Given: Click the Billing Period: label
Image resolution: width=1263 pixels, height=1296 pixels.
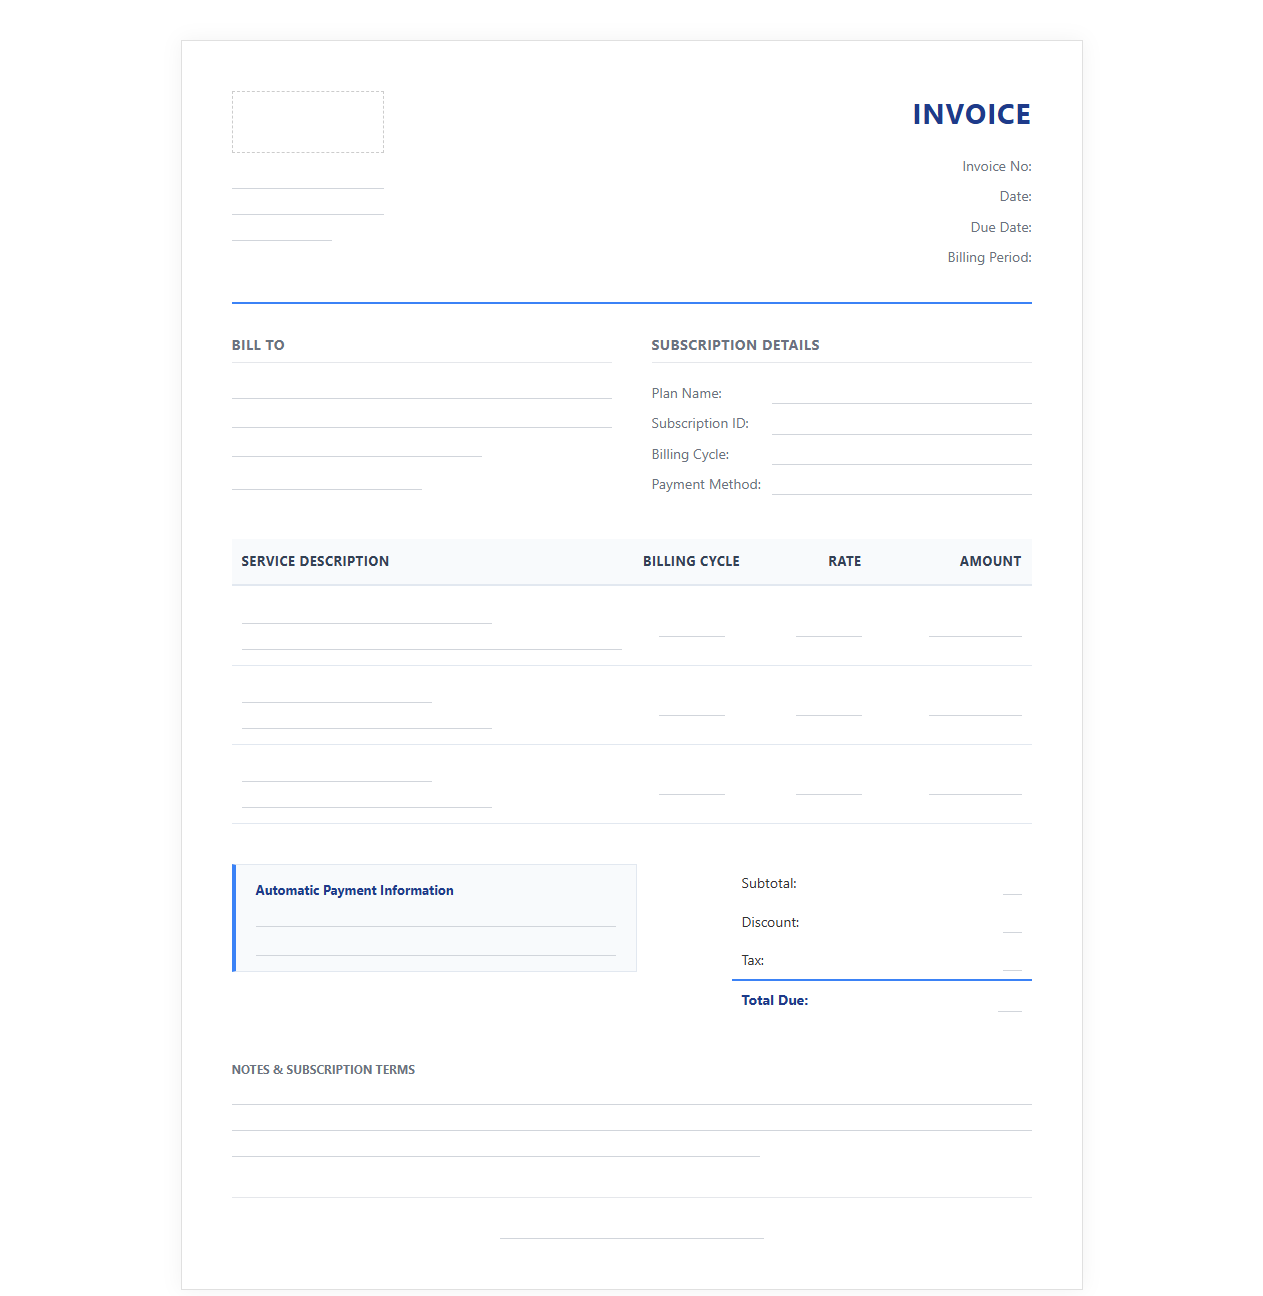Looking at the screenshot, I should pos(989,258).
